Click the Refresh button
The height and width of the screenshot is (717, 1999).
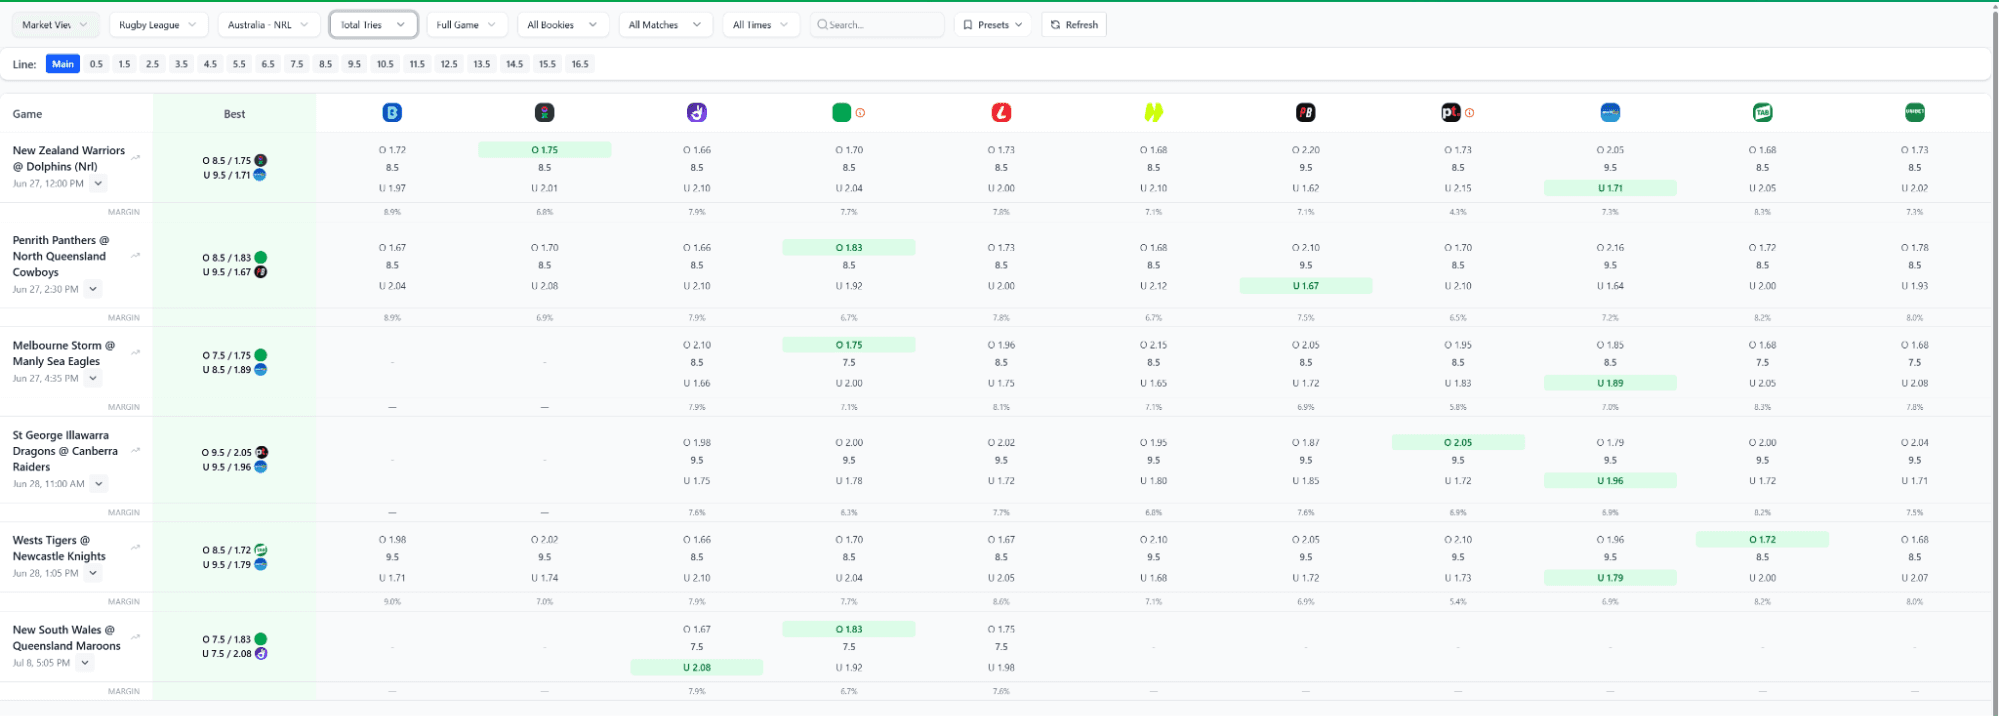click(1074, 25)
